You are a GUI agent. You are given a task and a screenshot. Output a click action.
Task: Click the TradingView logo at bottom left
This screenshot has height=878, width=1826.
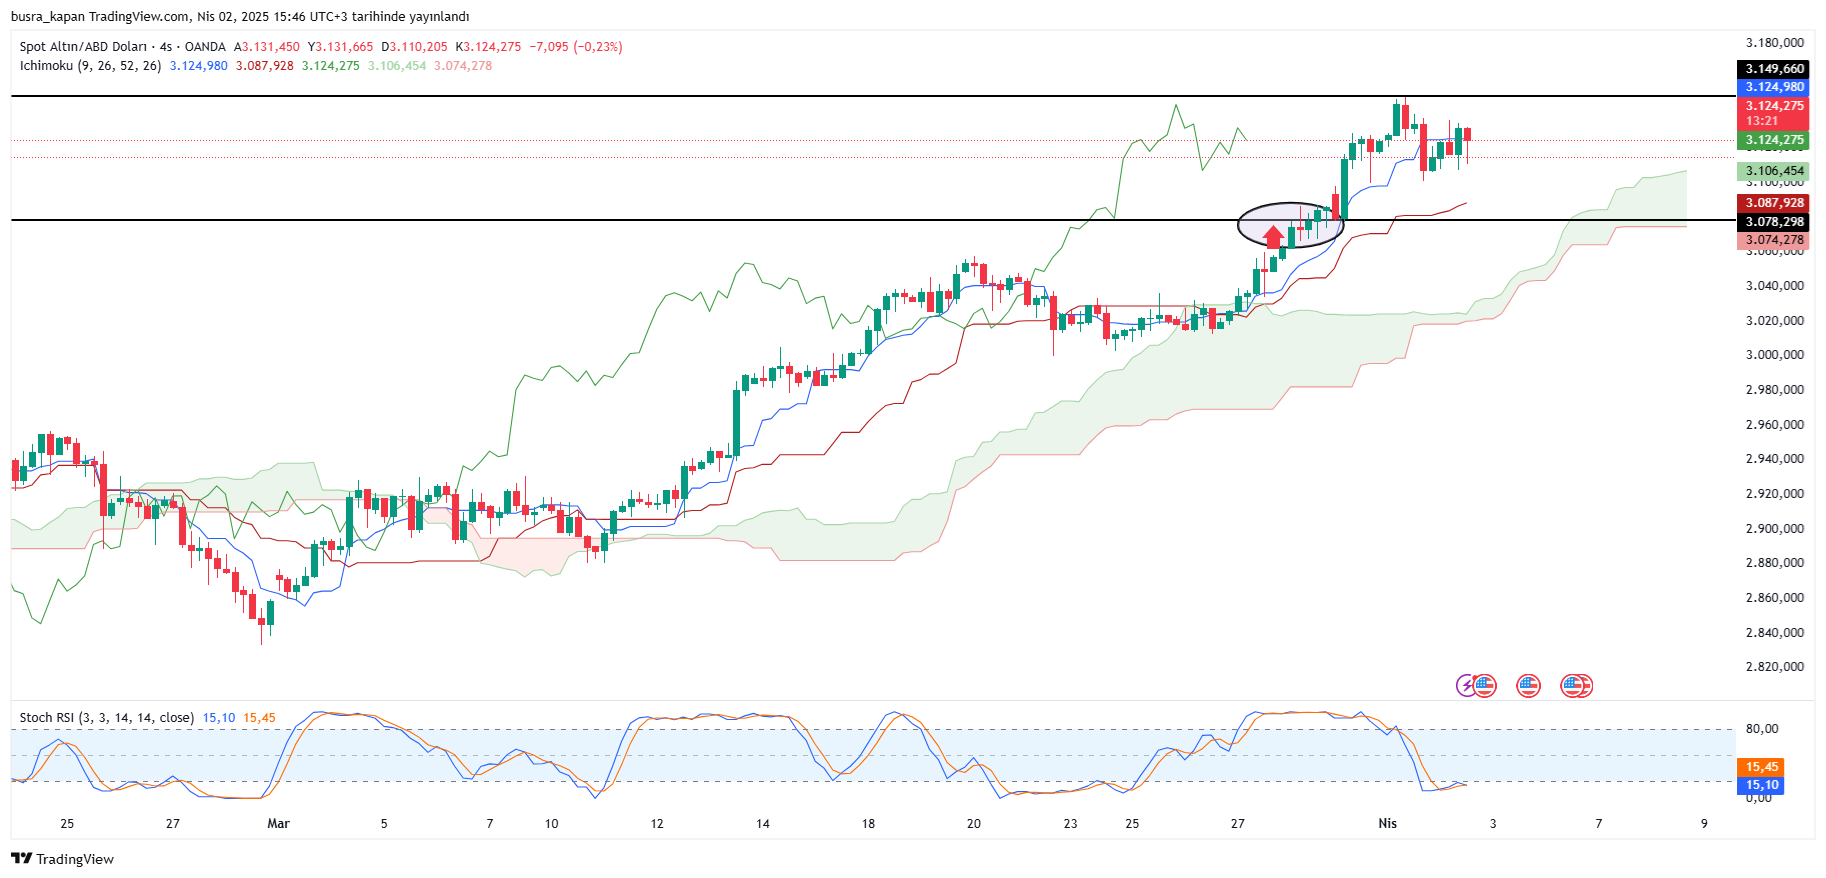point(63,859)
